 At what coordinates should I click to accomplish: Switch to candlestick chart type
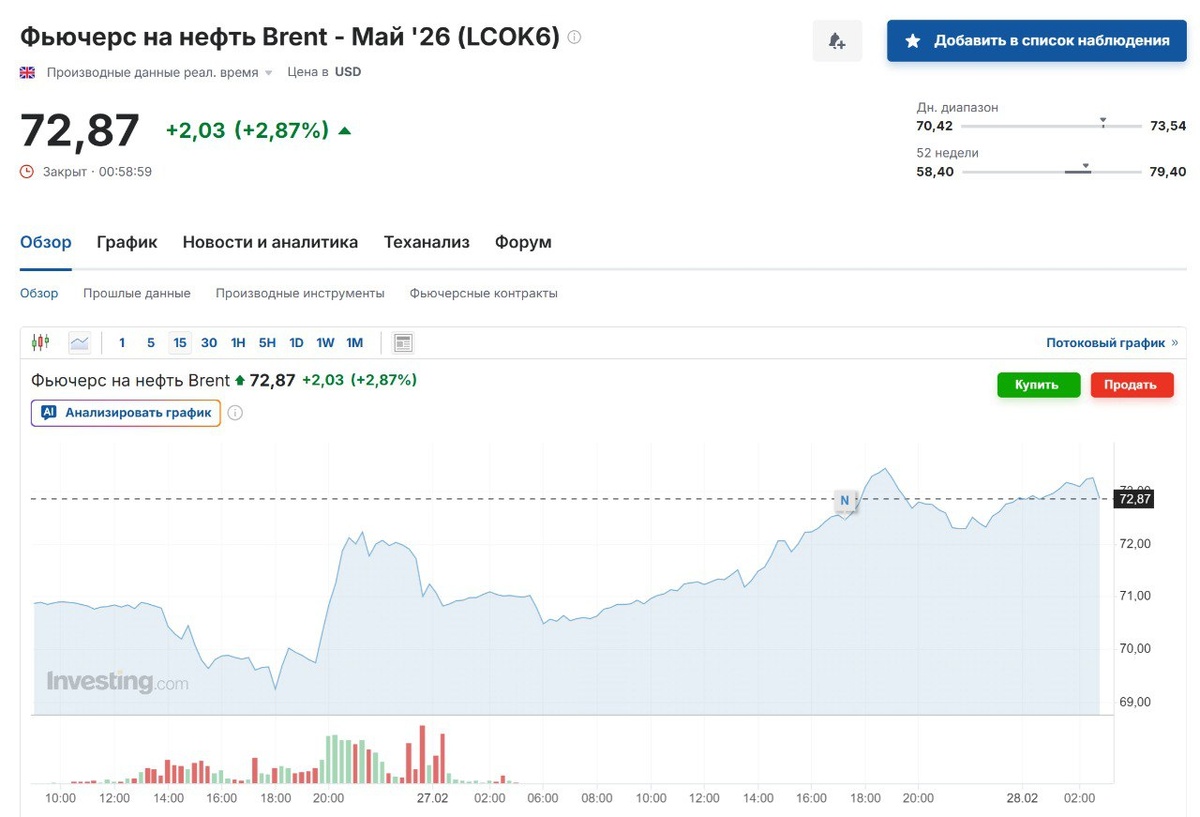point(40,343)
